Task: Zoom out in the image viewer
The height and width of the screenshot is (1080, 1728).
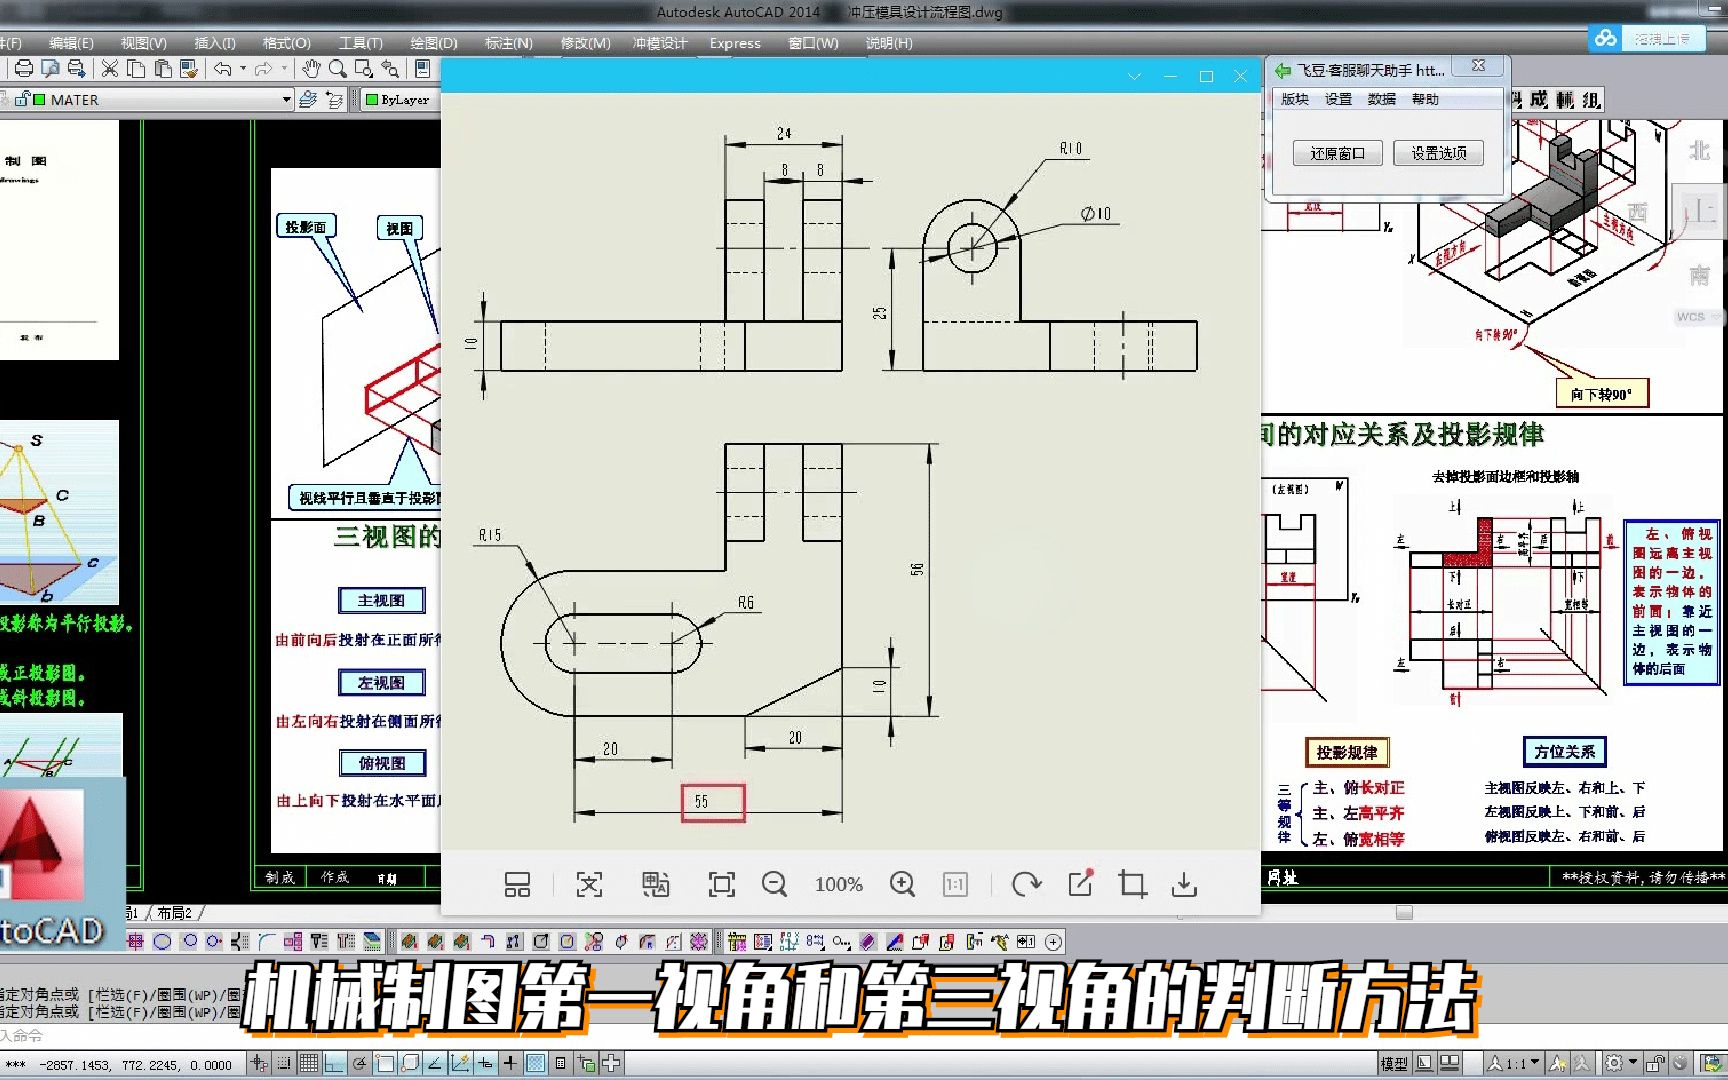Action: 774,884
